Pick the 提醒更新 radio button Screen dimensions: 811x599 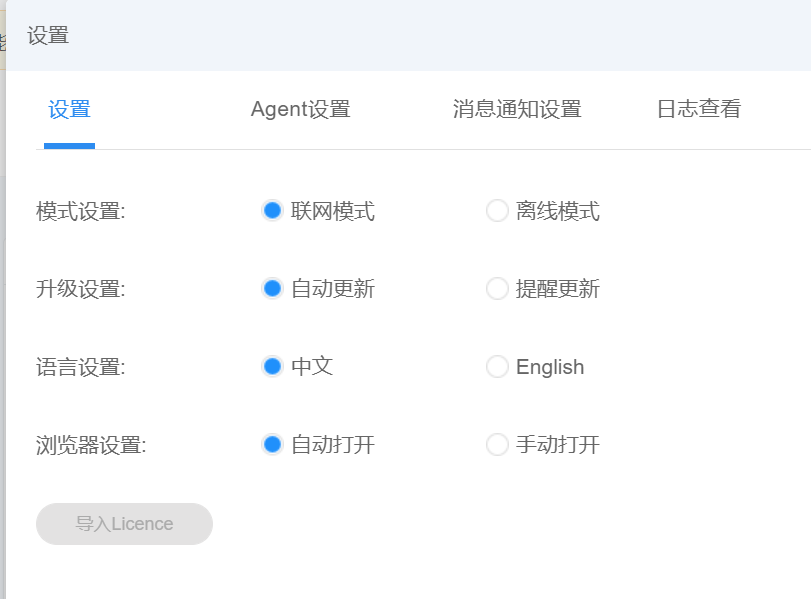tap(497, 289)
